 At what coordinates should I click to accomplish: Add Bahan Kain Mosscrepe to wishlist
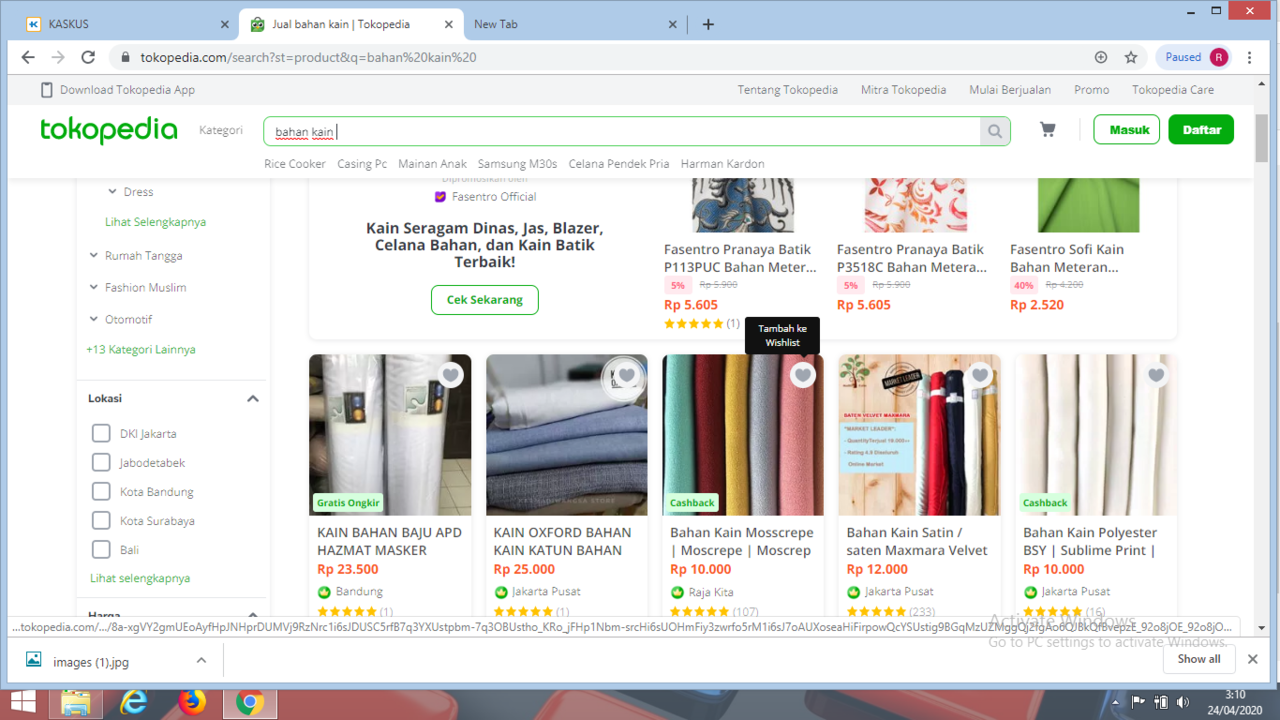click(x=803, y=375)
